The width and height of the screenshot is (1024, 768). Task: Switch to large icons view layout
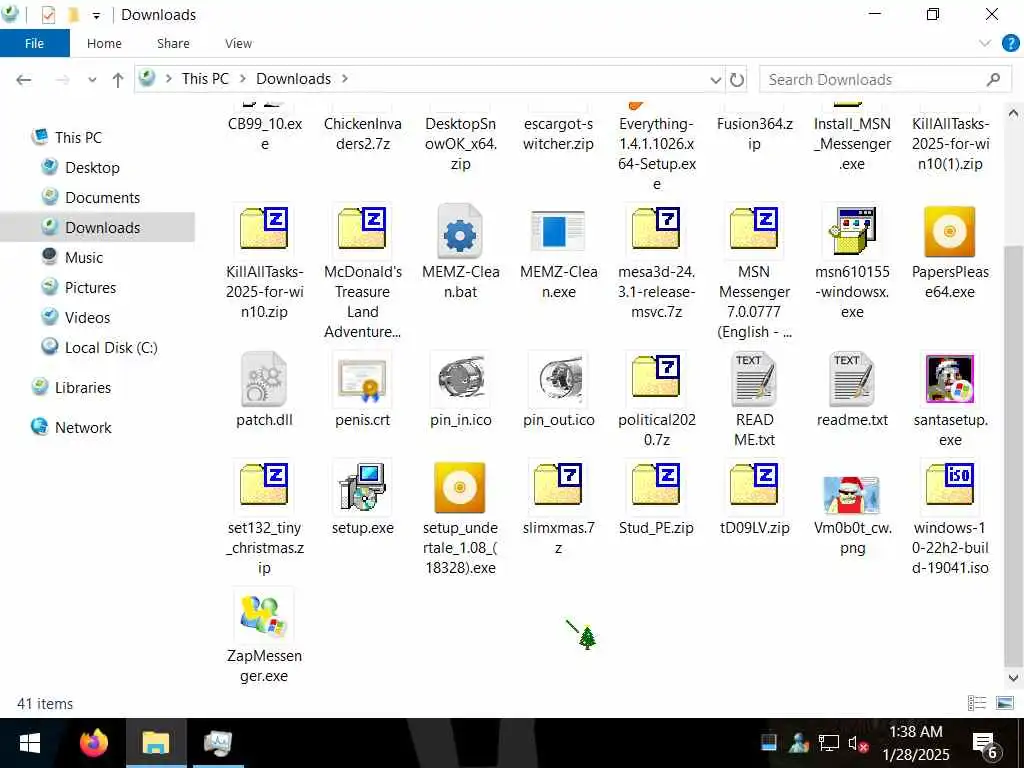point(1004,703)
